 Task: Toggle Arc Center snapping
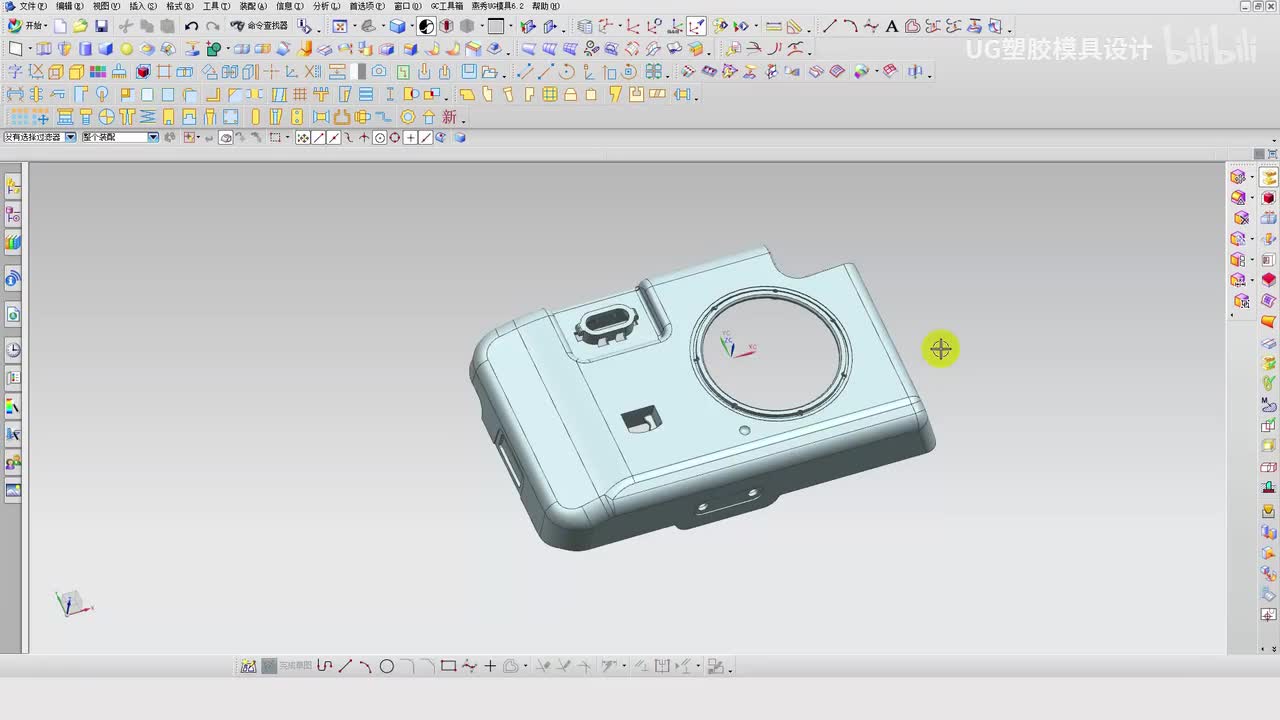click(380, 138)
